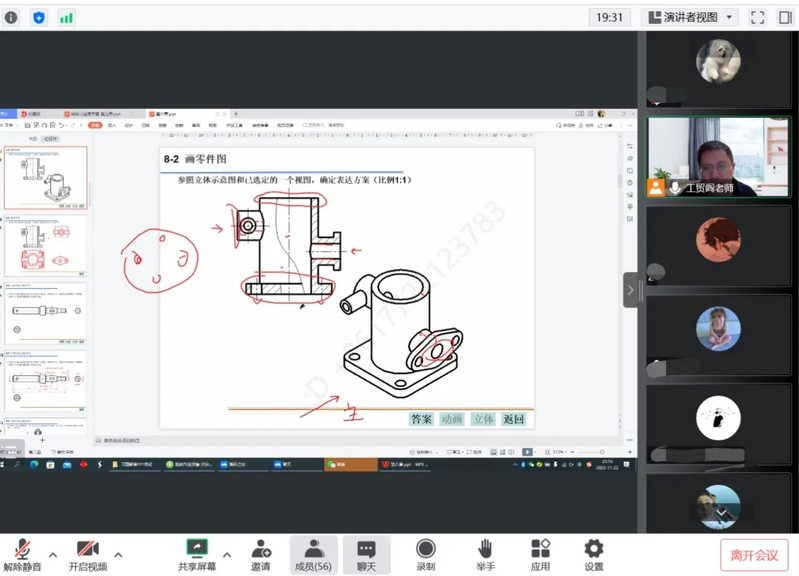This screenshot has height=576, width=799.
Task: Raise your hand (举手)
Action: coord(485,554)
